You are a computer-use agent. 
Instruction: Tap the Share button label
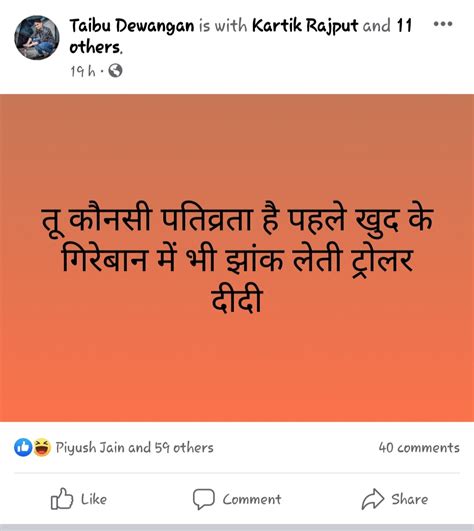(x=410, y=499)
